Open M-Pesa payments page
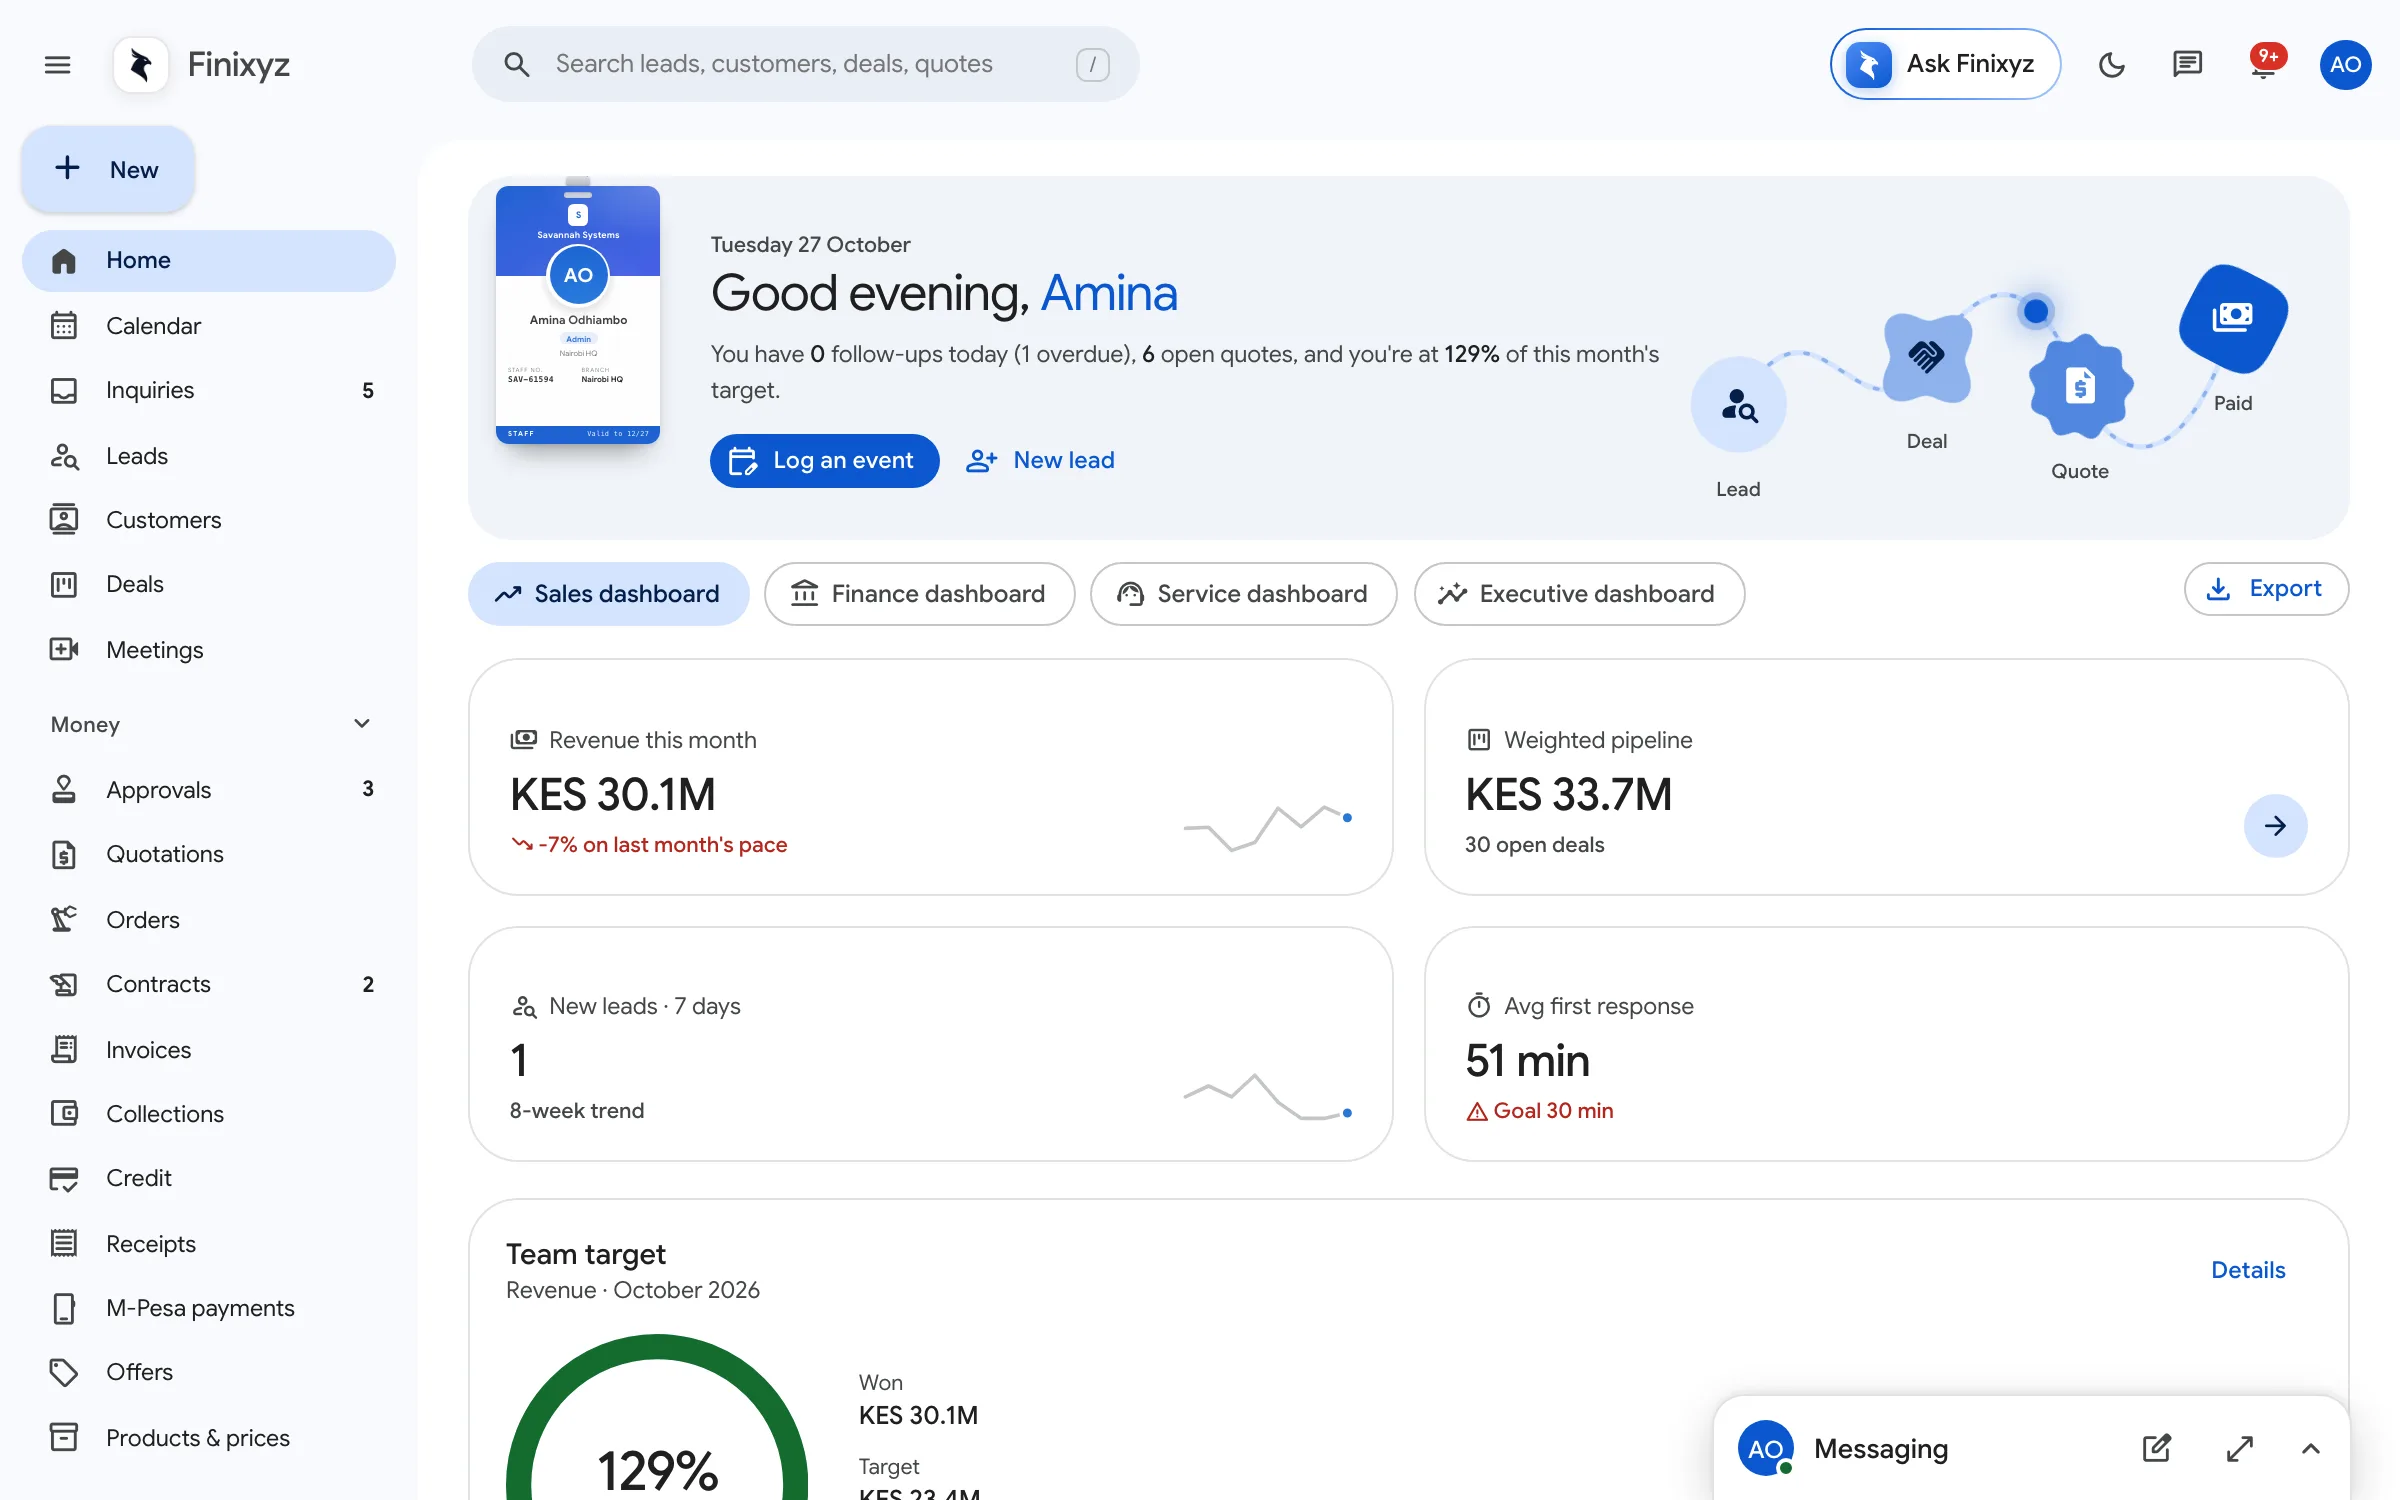Screen dimensions: 2400x1500 (x=209, y=1308)
